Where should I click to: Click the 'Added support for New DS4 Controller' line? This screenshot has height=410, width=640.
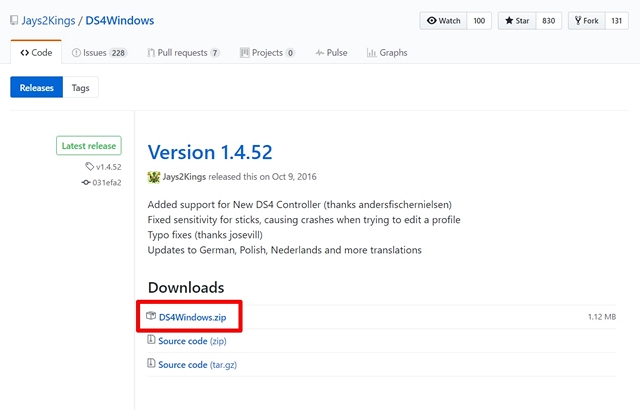point(300,204)
